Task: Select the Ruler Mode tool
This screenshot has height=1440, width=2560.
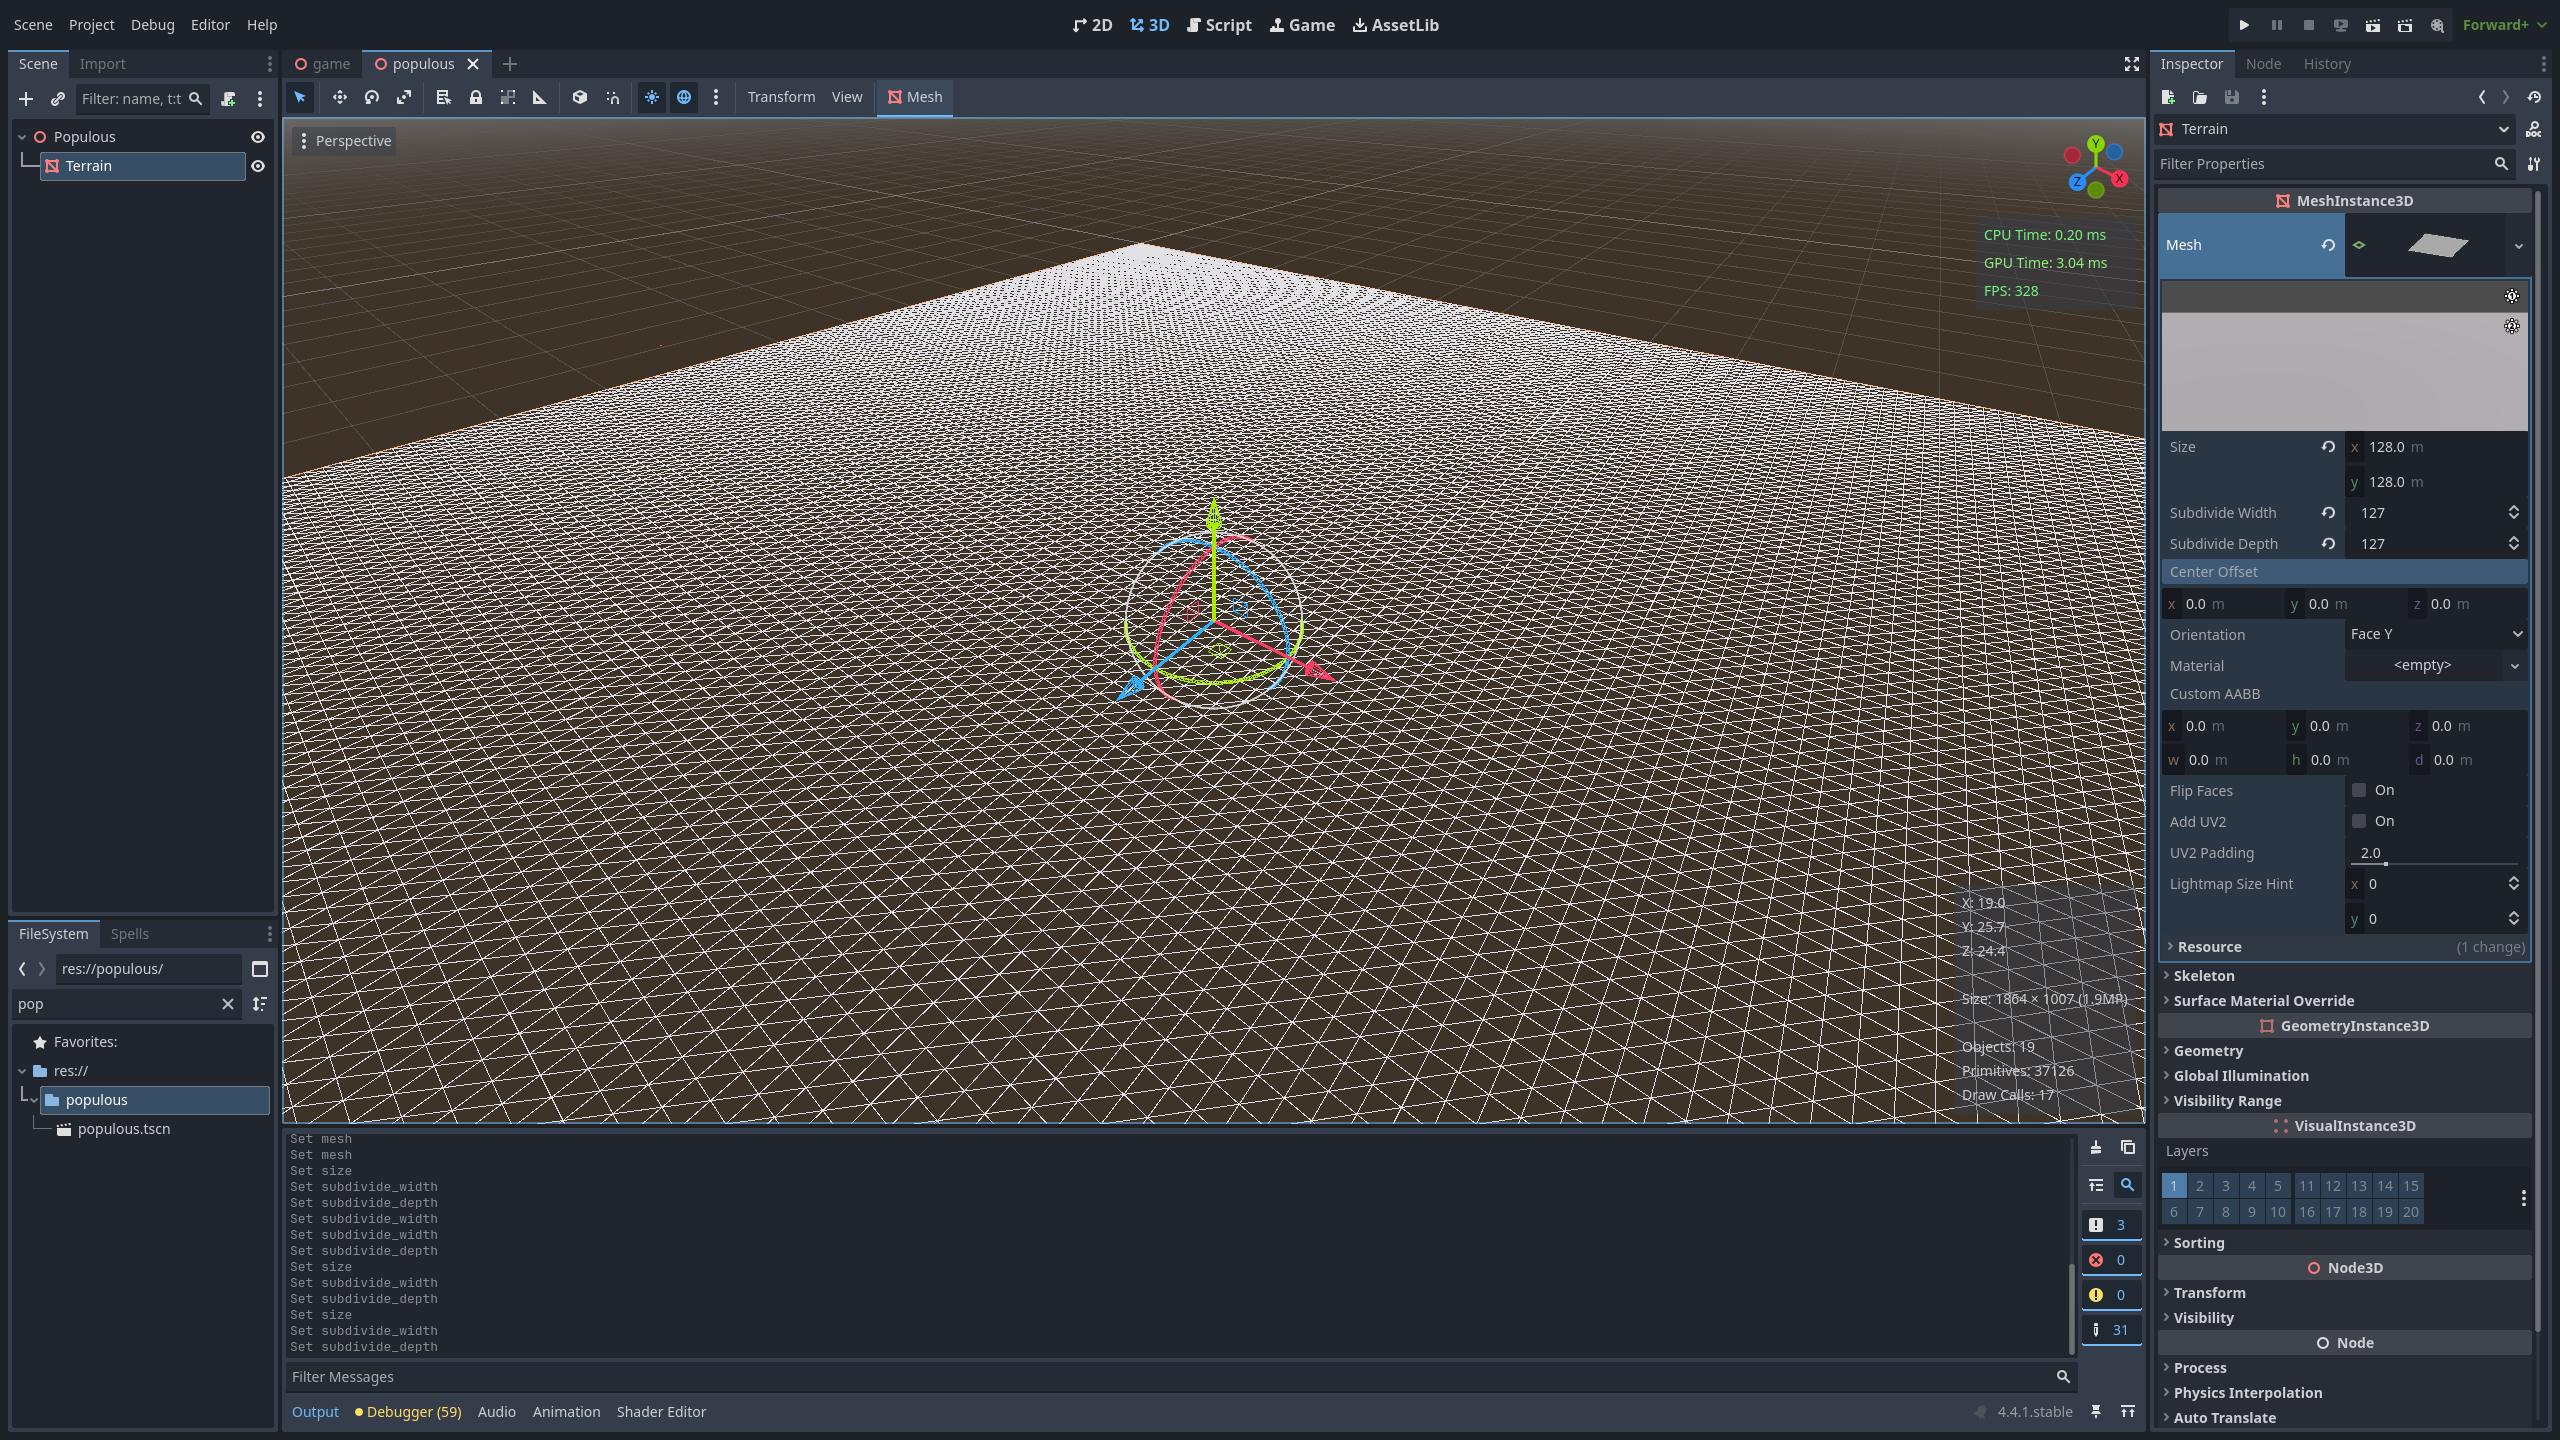Action: click(x=539, y=97)
